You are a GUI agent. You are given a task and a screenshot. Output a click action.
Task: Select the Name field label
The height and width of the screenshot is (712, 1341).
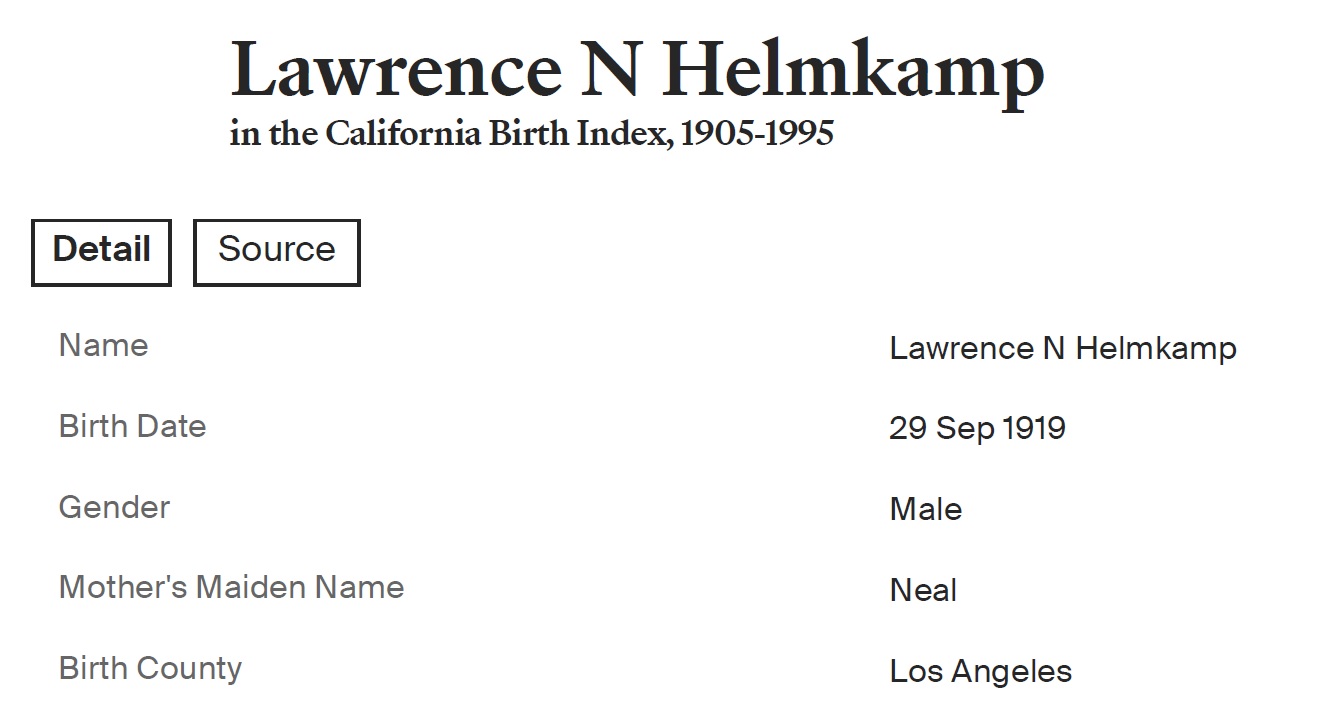(103, 345)
